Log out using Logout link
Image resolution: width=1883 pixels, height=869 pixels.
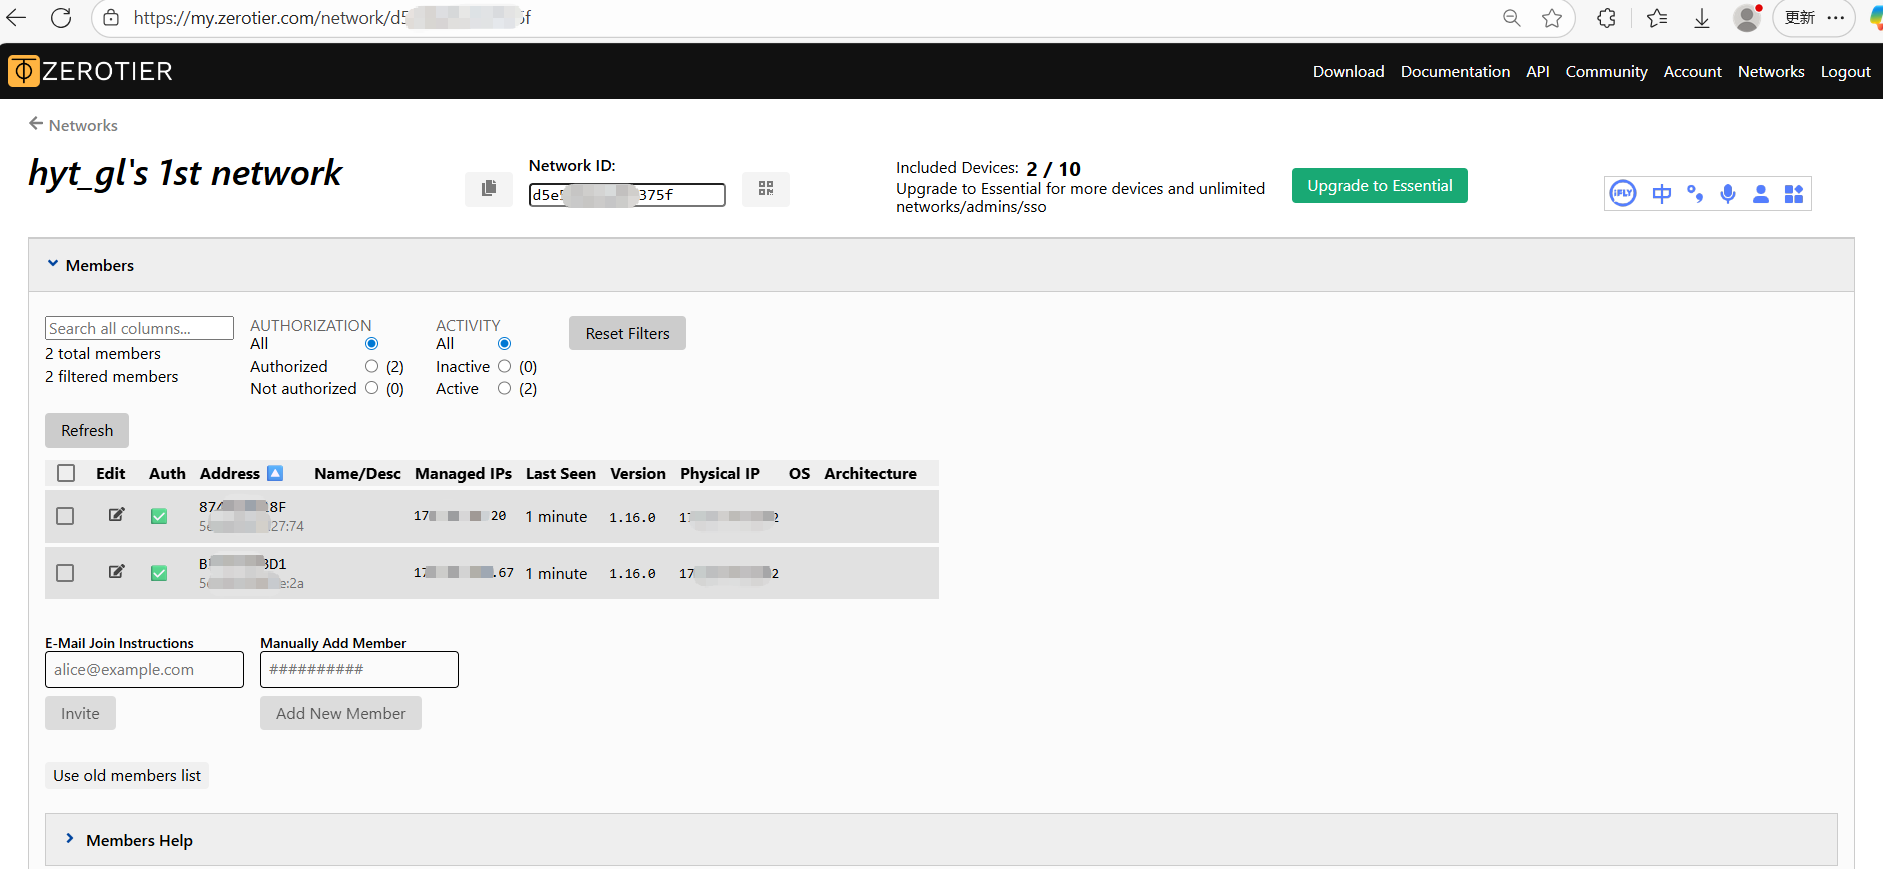(1845, 72)
